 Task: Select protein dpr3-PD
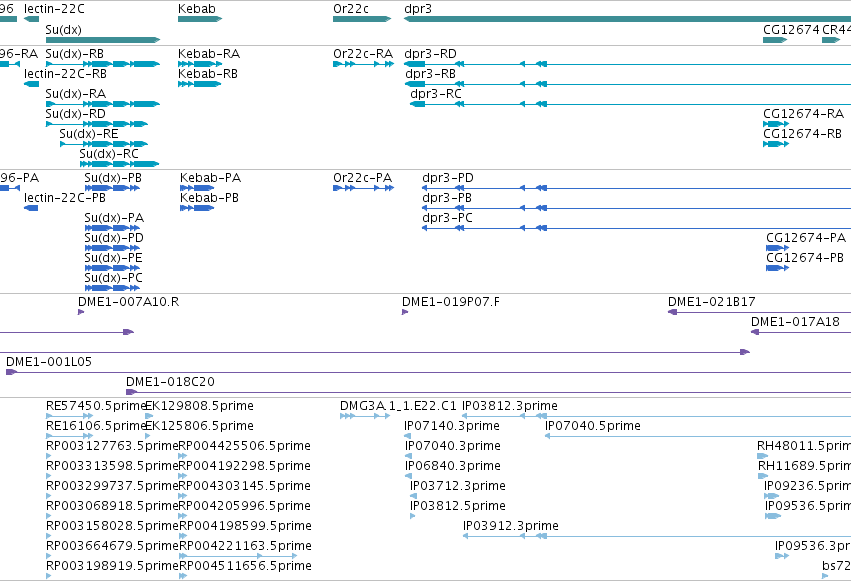(x=637, y=188)
